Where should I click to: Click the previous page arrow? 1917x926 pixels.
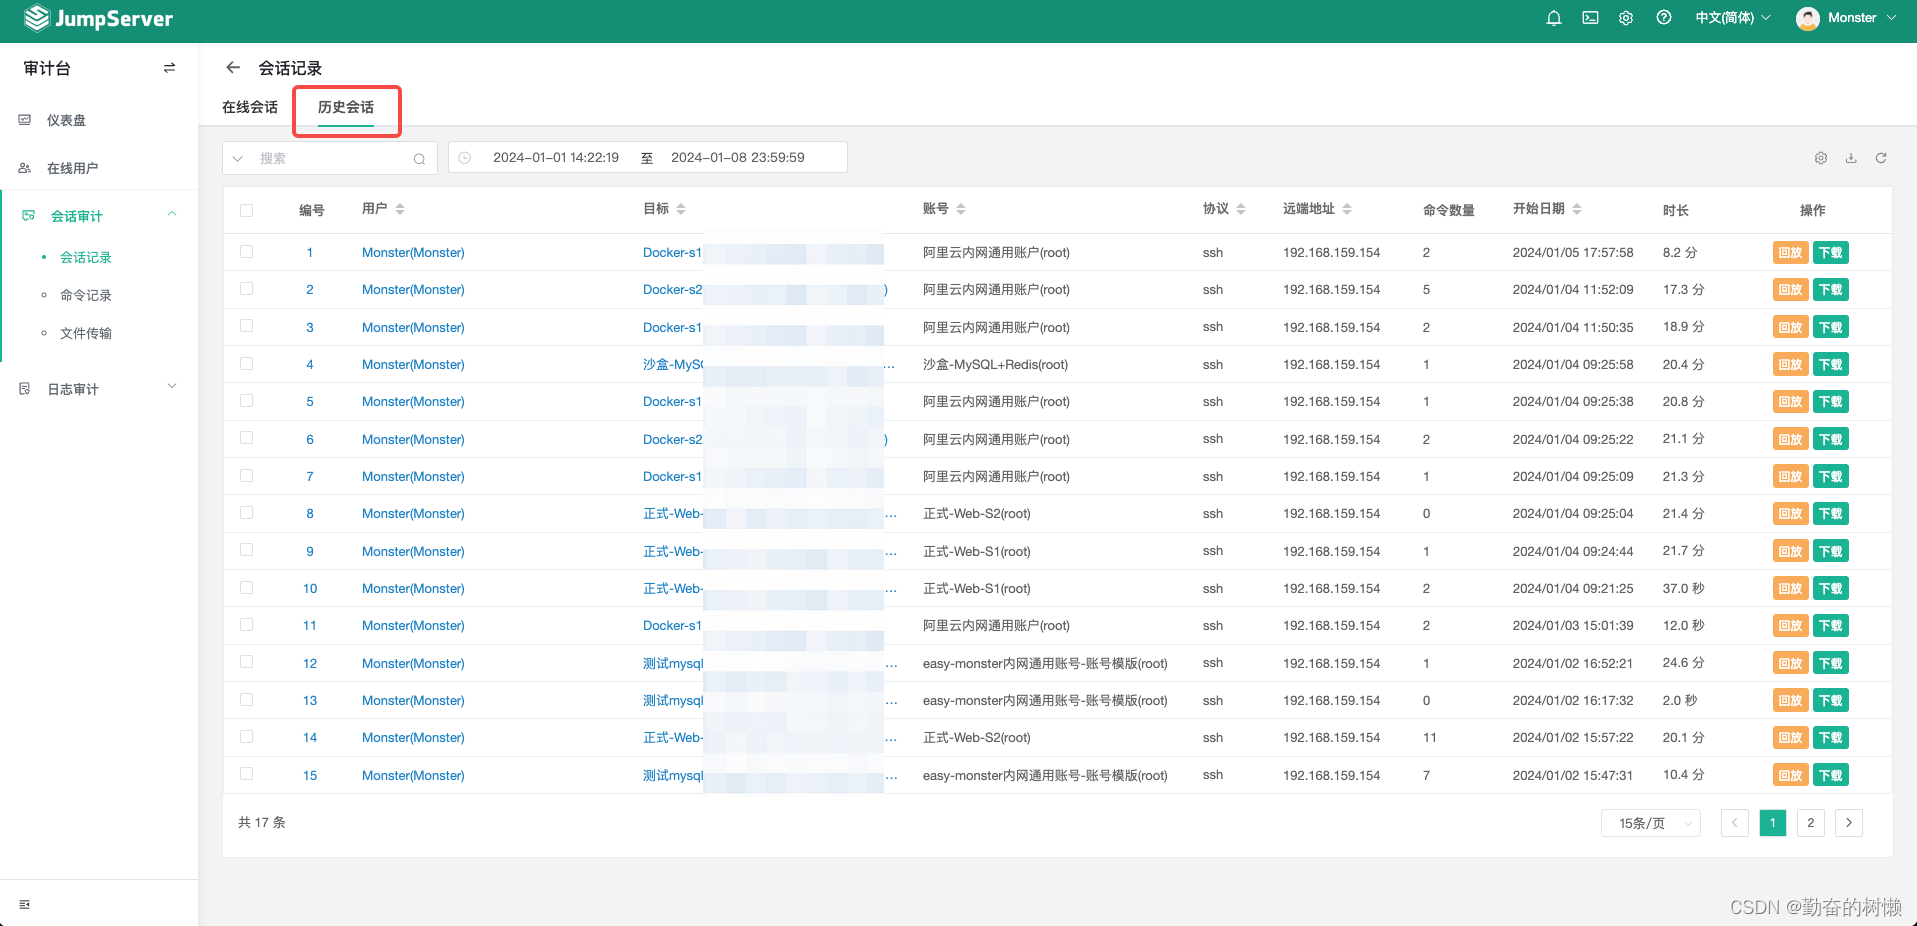1735,823
